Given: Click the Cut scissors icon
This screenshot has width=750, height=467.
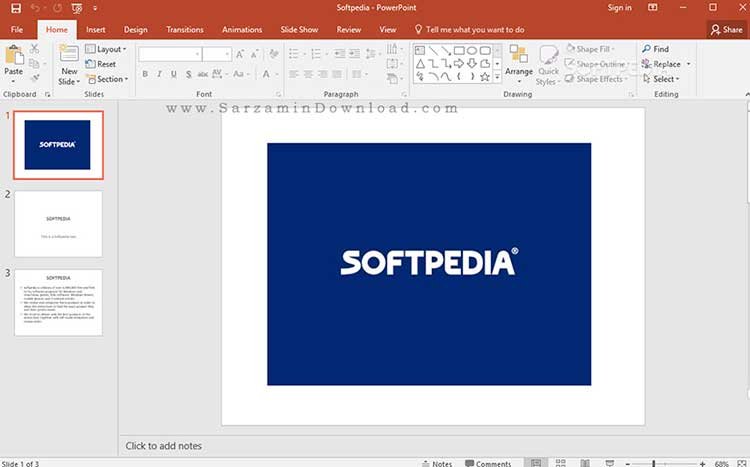Looking at the screenshot, I should (34, 48).
